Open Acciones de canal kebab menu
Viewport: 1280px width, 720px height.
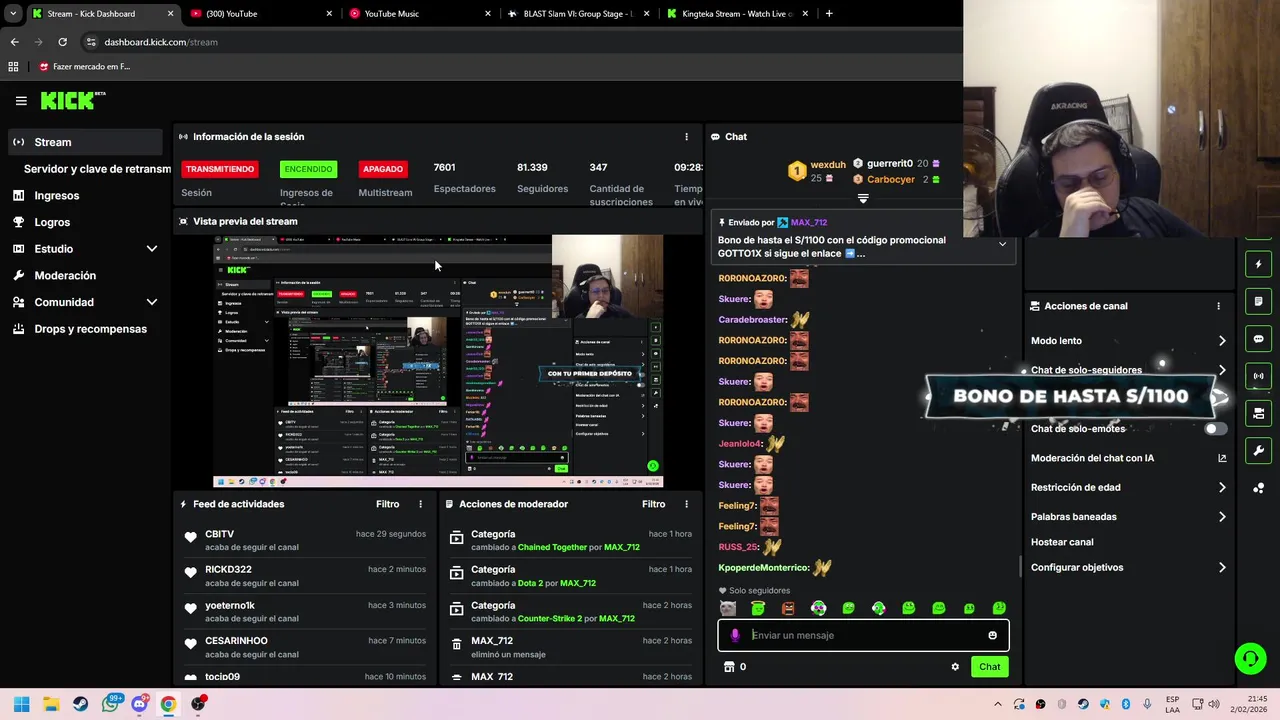pos(1218,306)
